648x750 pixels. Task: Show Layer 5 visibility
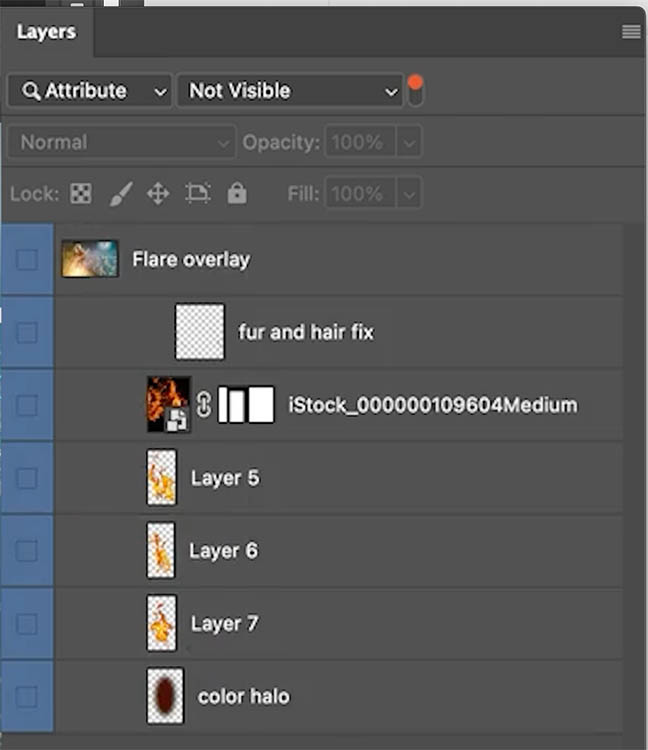tap(27, 478)
